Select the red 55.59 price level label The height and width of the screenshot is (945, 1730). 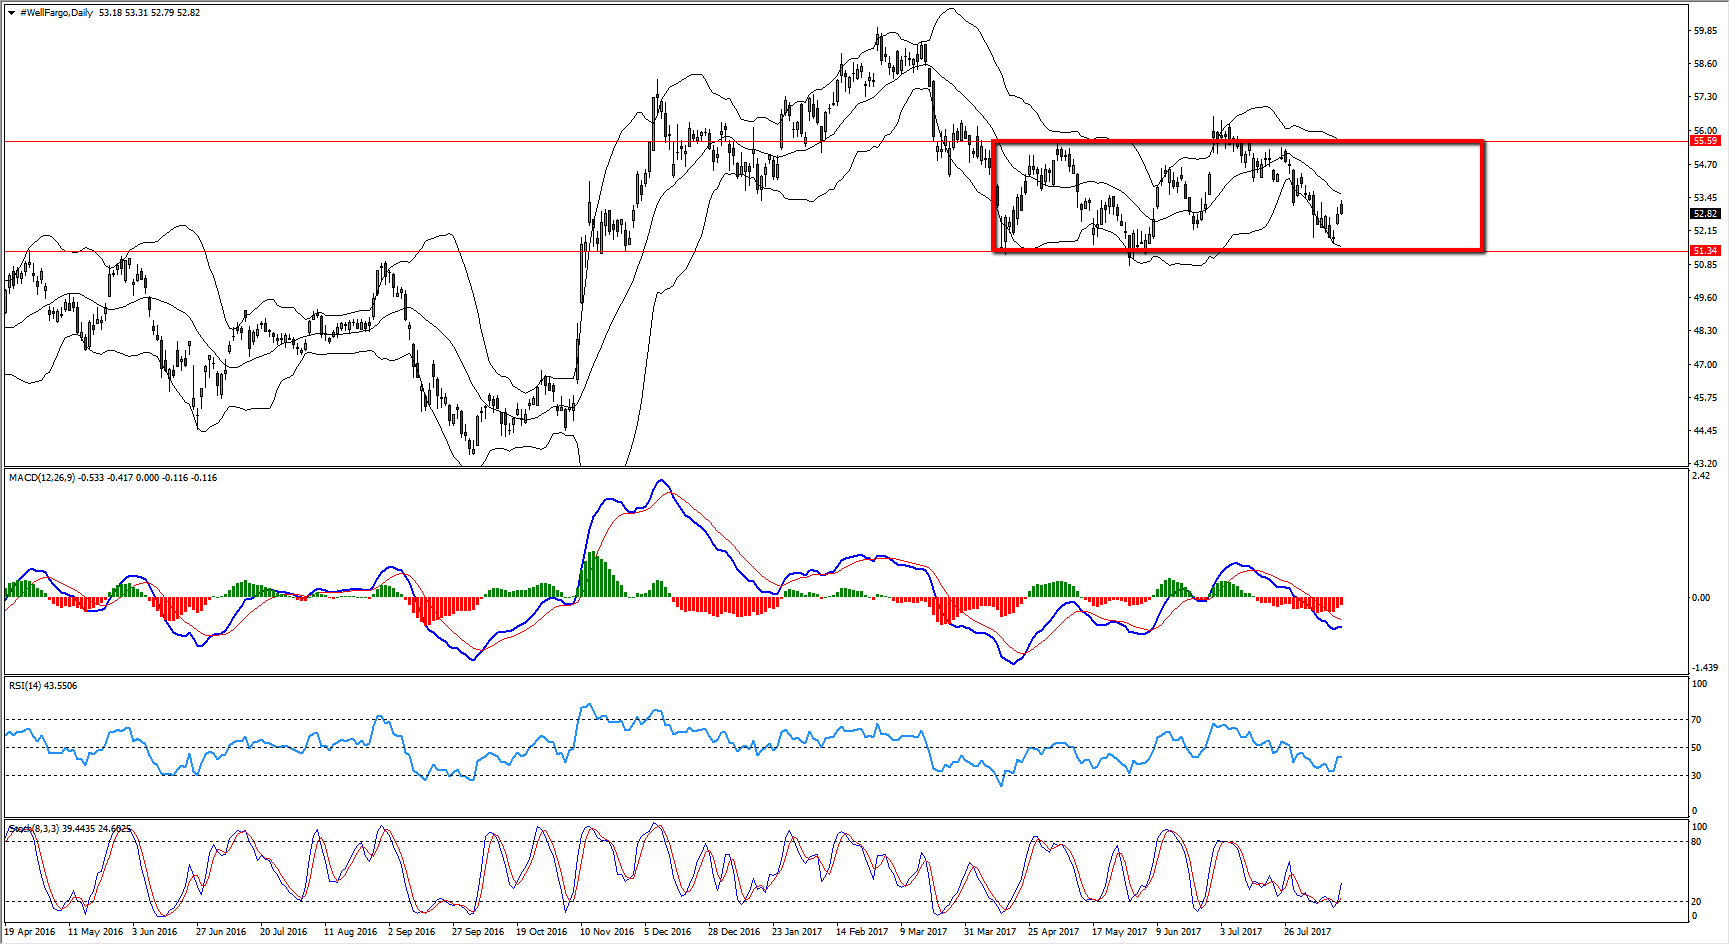point(1705,141)
